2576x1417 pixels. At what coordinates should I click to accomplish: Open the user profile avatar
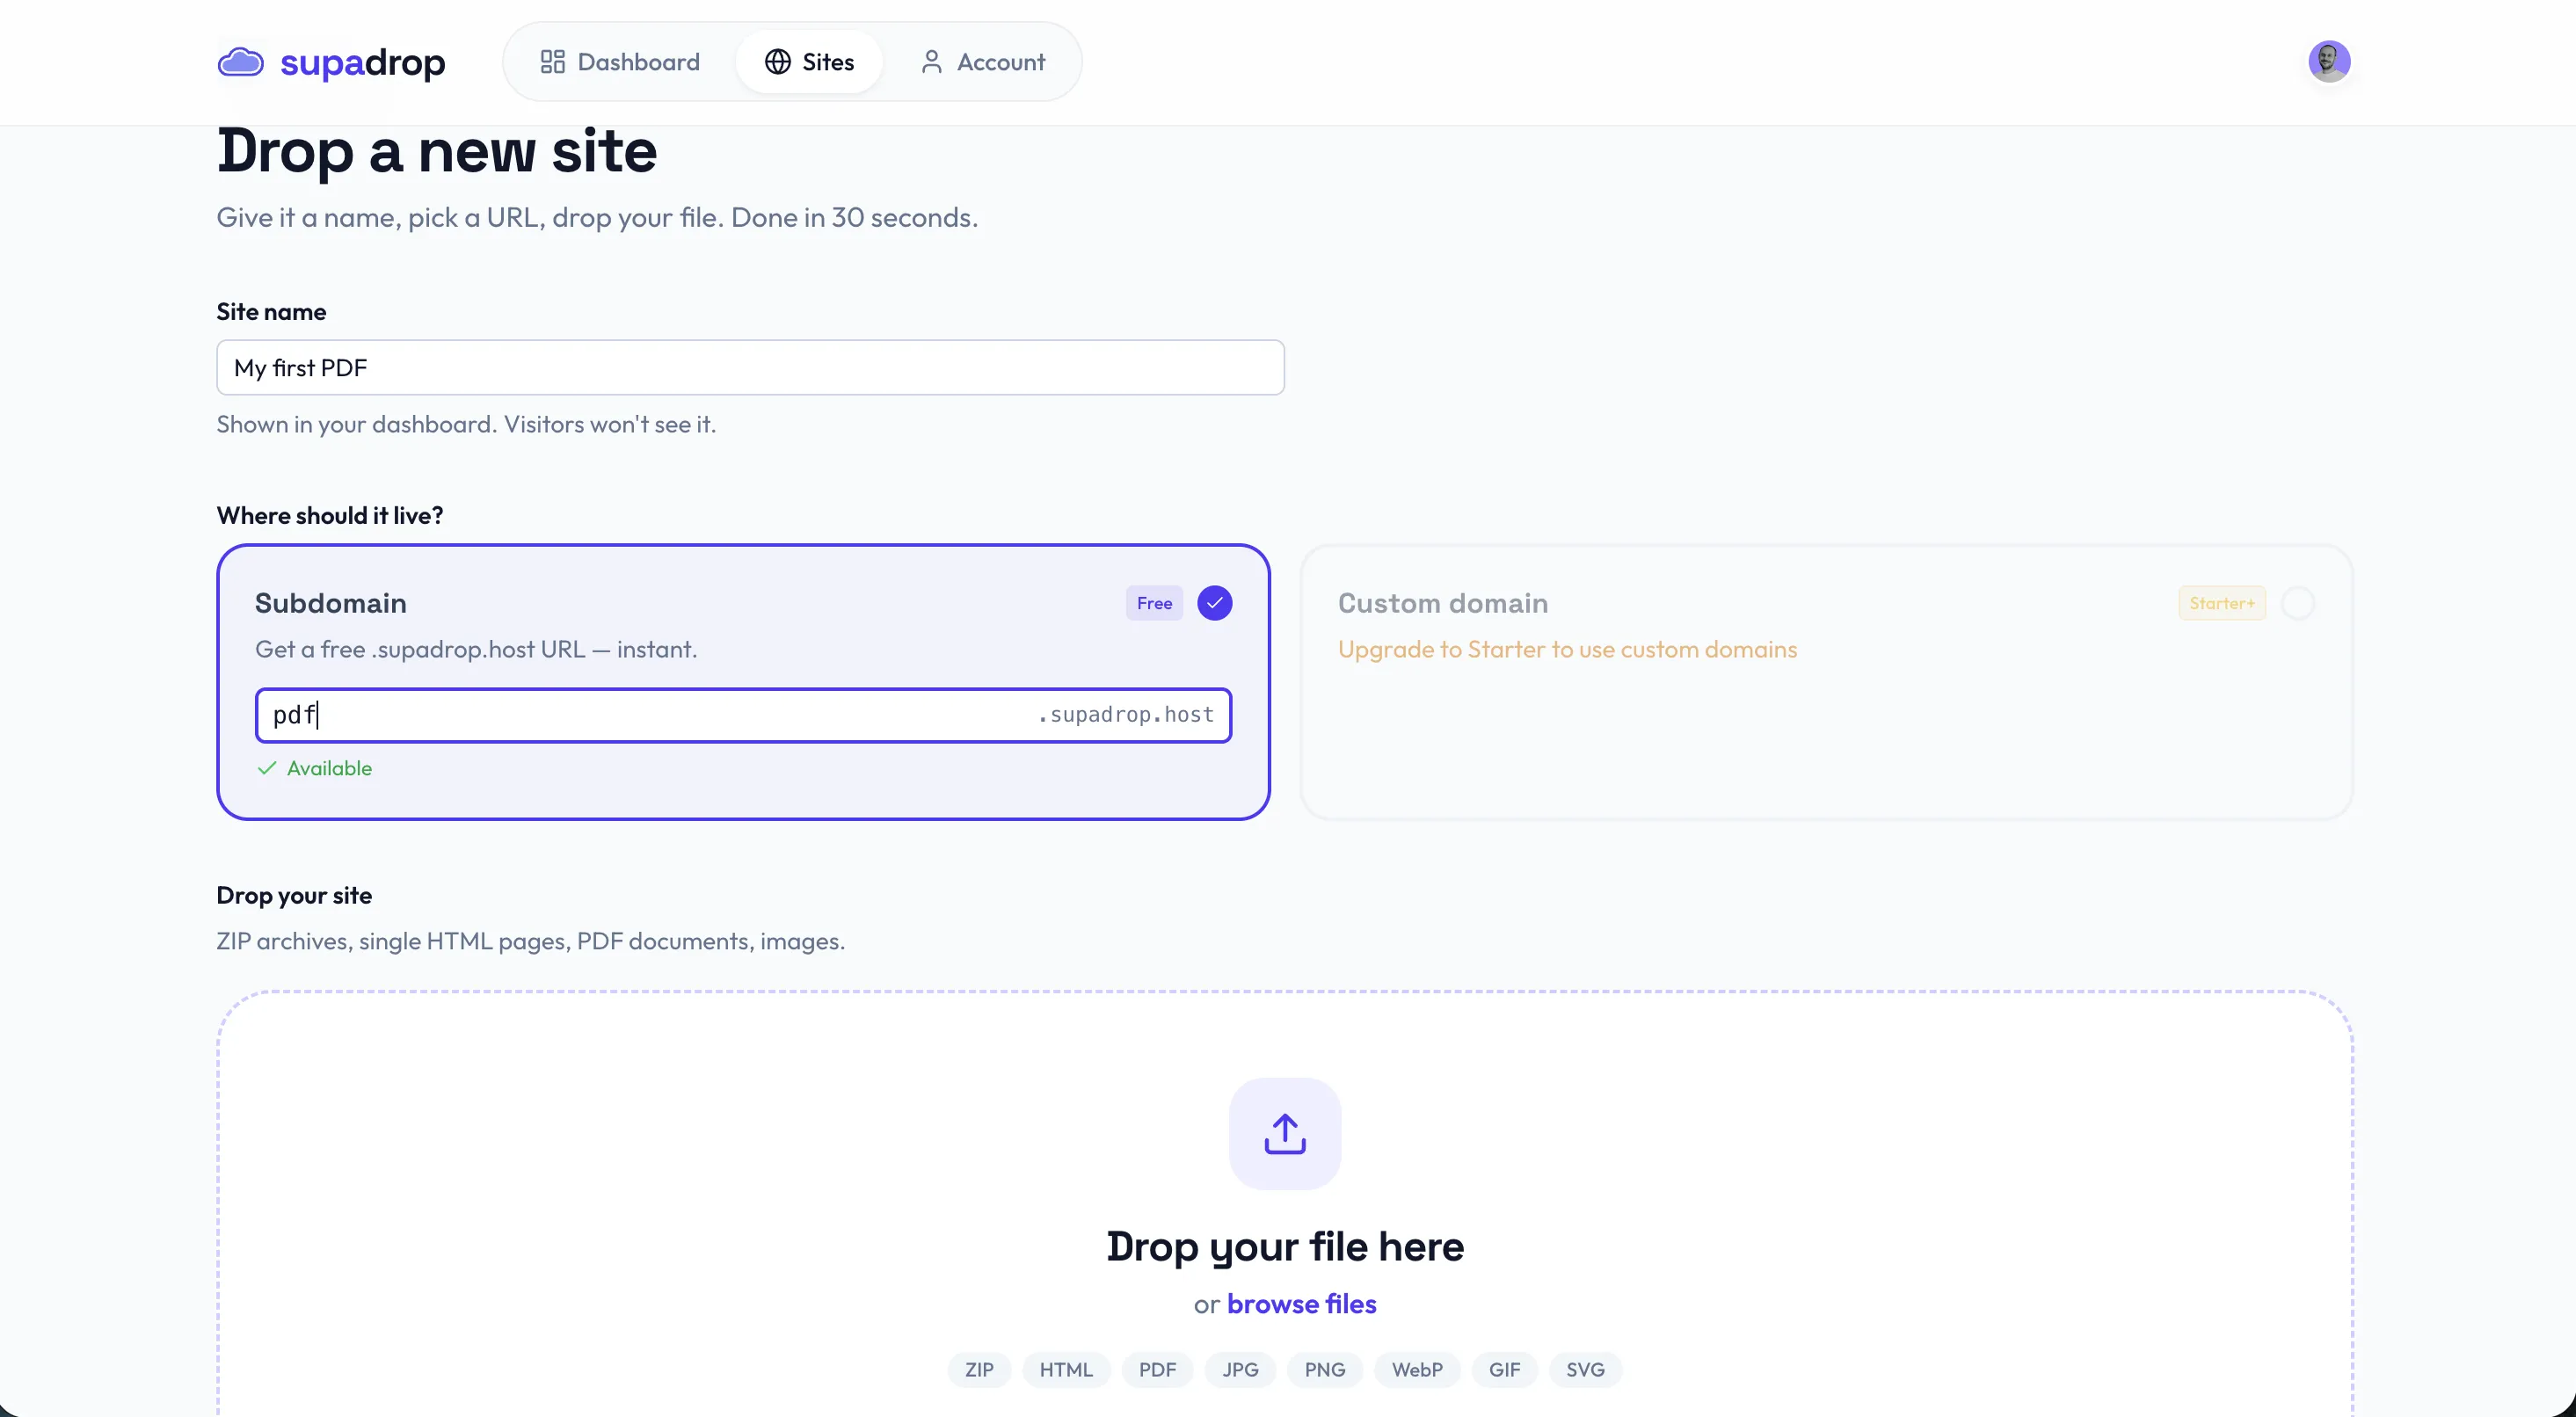(x=2329, y=61)
